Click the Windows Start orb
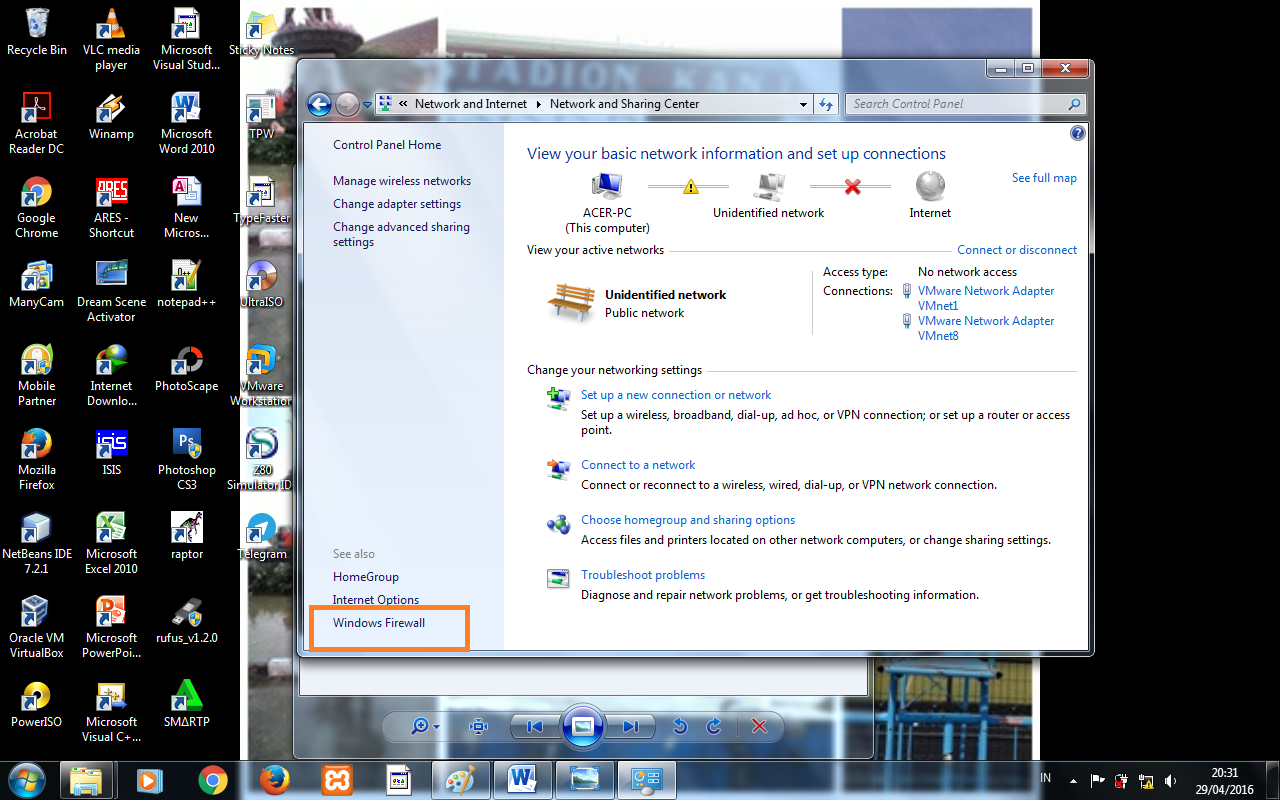This screenshot has width=1280, height=800. (27, 779)
